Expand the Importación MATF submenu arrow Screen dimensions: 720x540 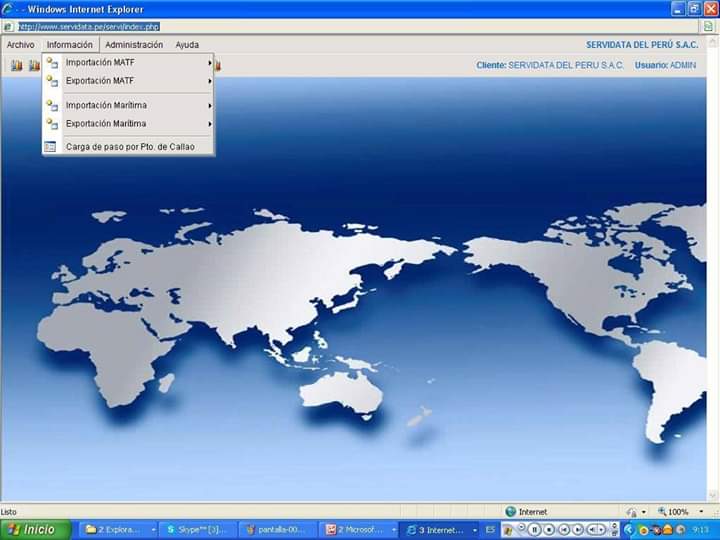[x=209, y=62]
